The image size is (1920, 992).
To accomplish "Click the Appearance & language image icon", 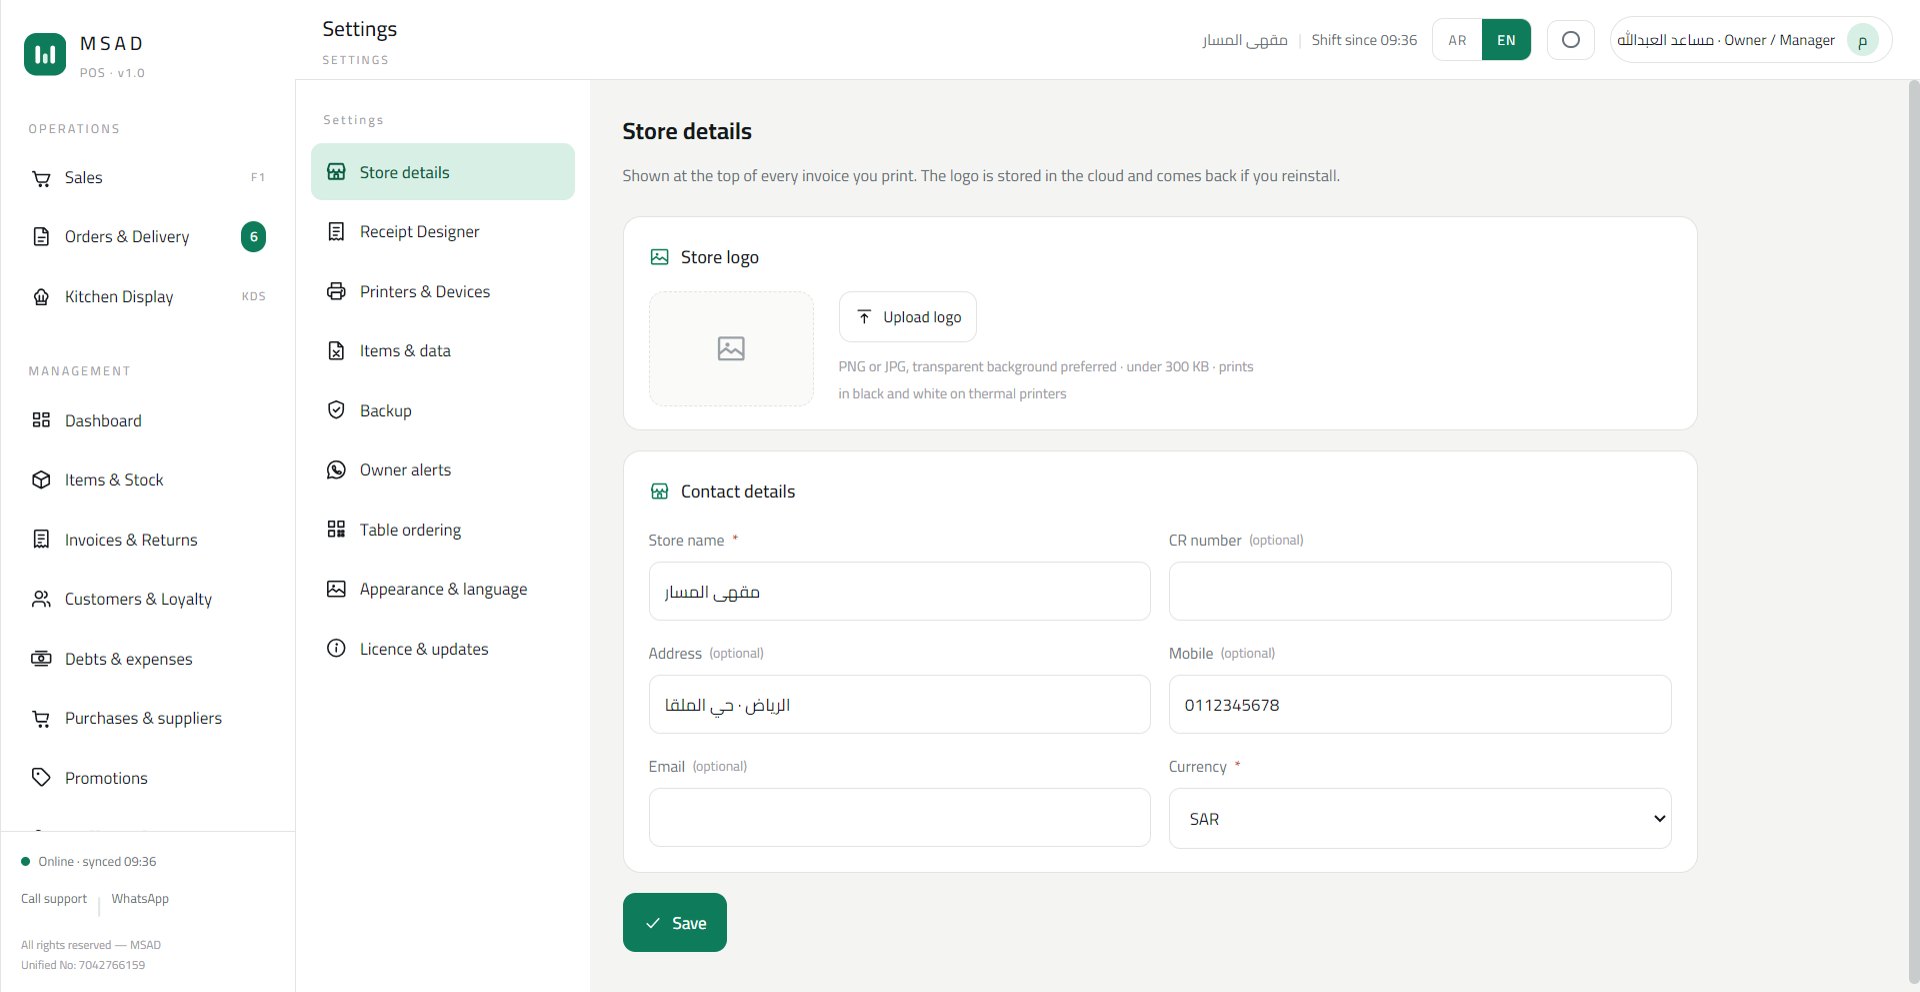I will click(336, 589).
